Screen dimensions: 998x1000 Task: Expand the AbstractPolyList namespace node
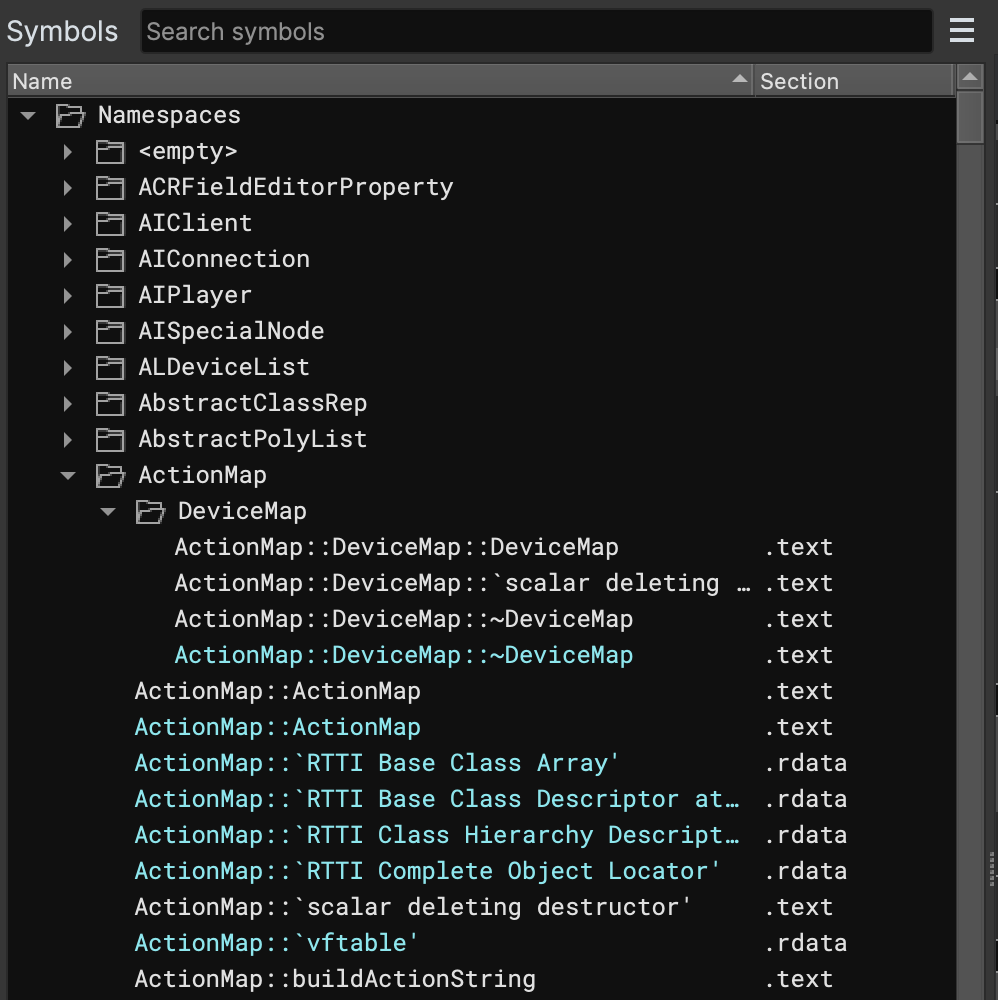(68, 439)
